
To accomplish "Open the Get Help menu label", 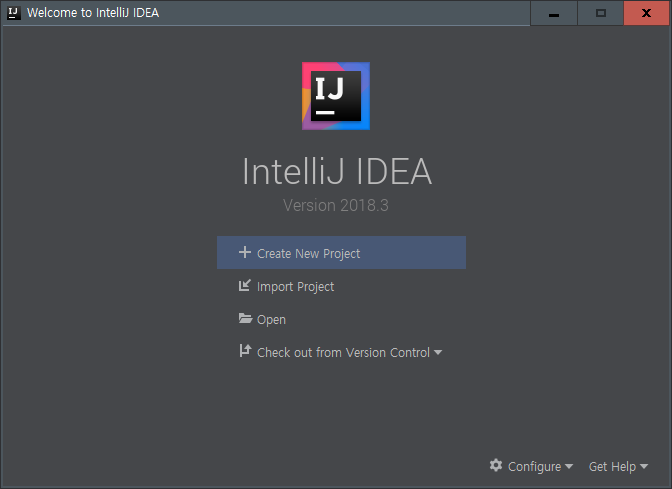I will click(x=612, y=467).
